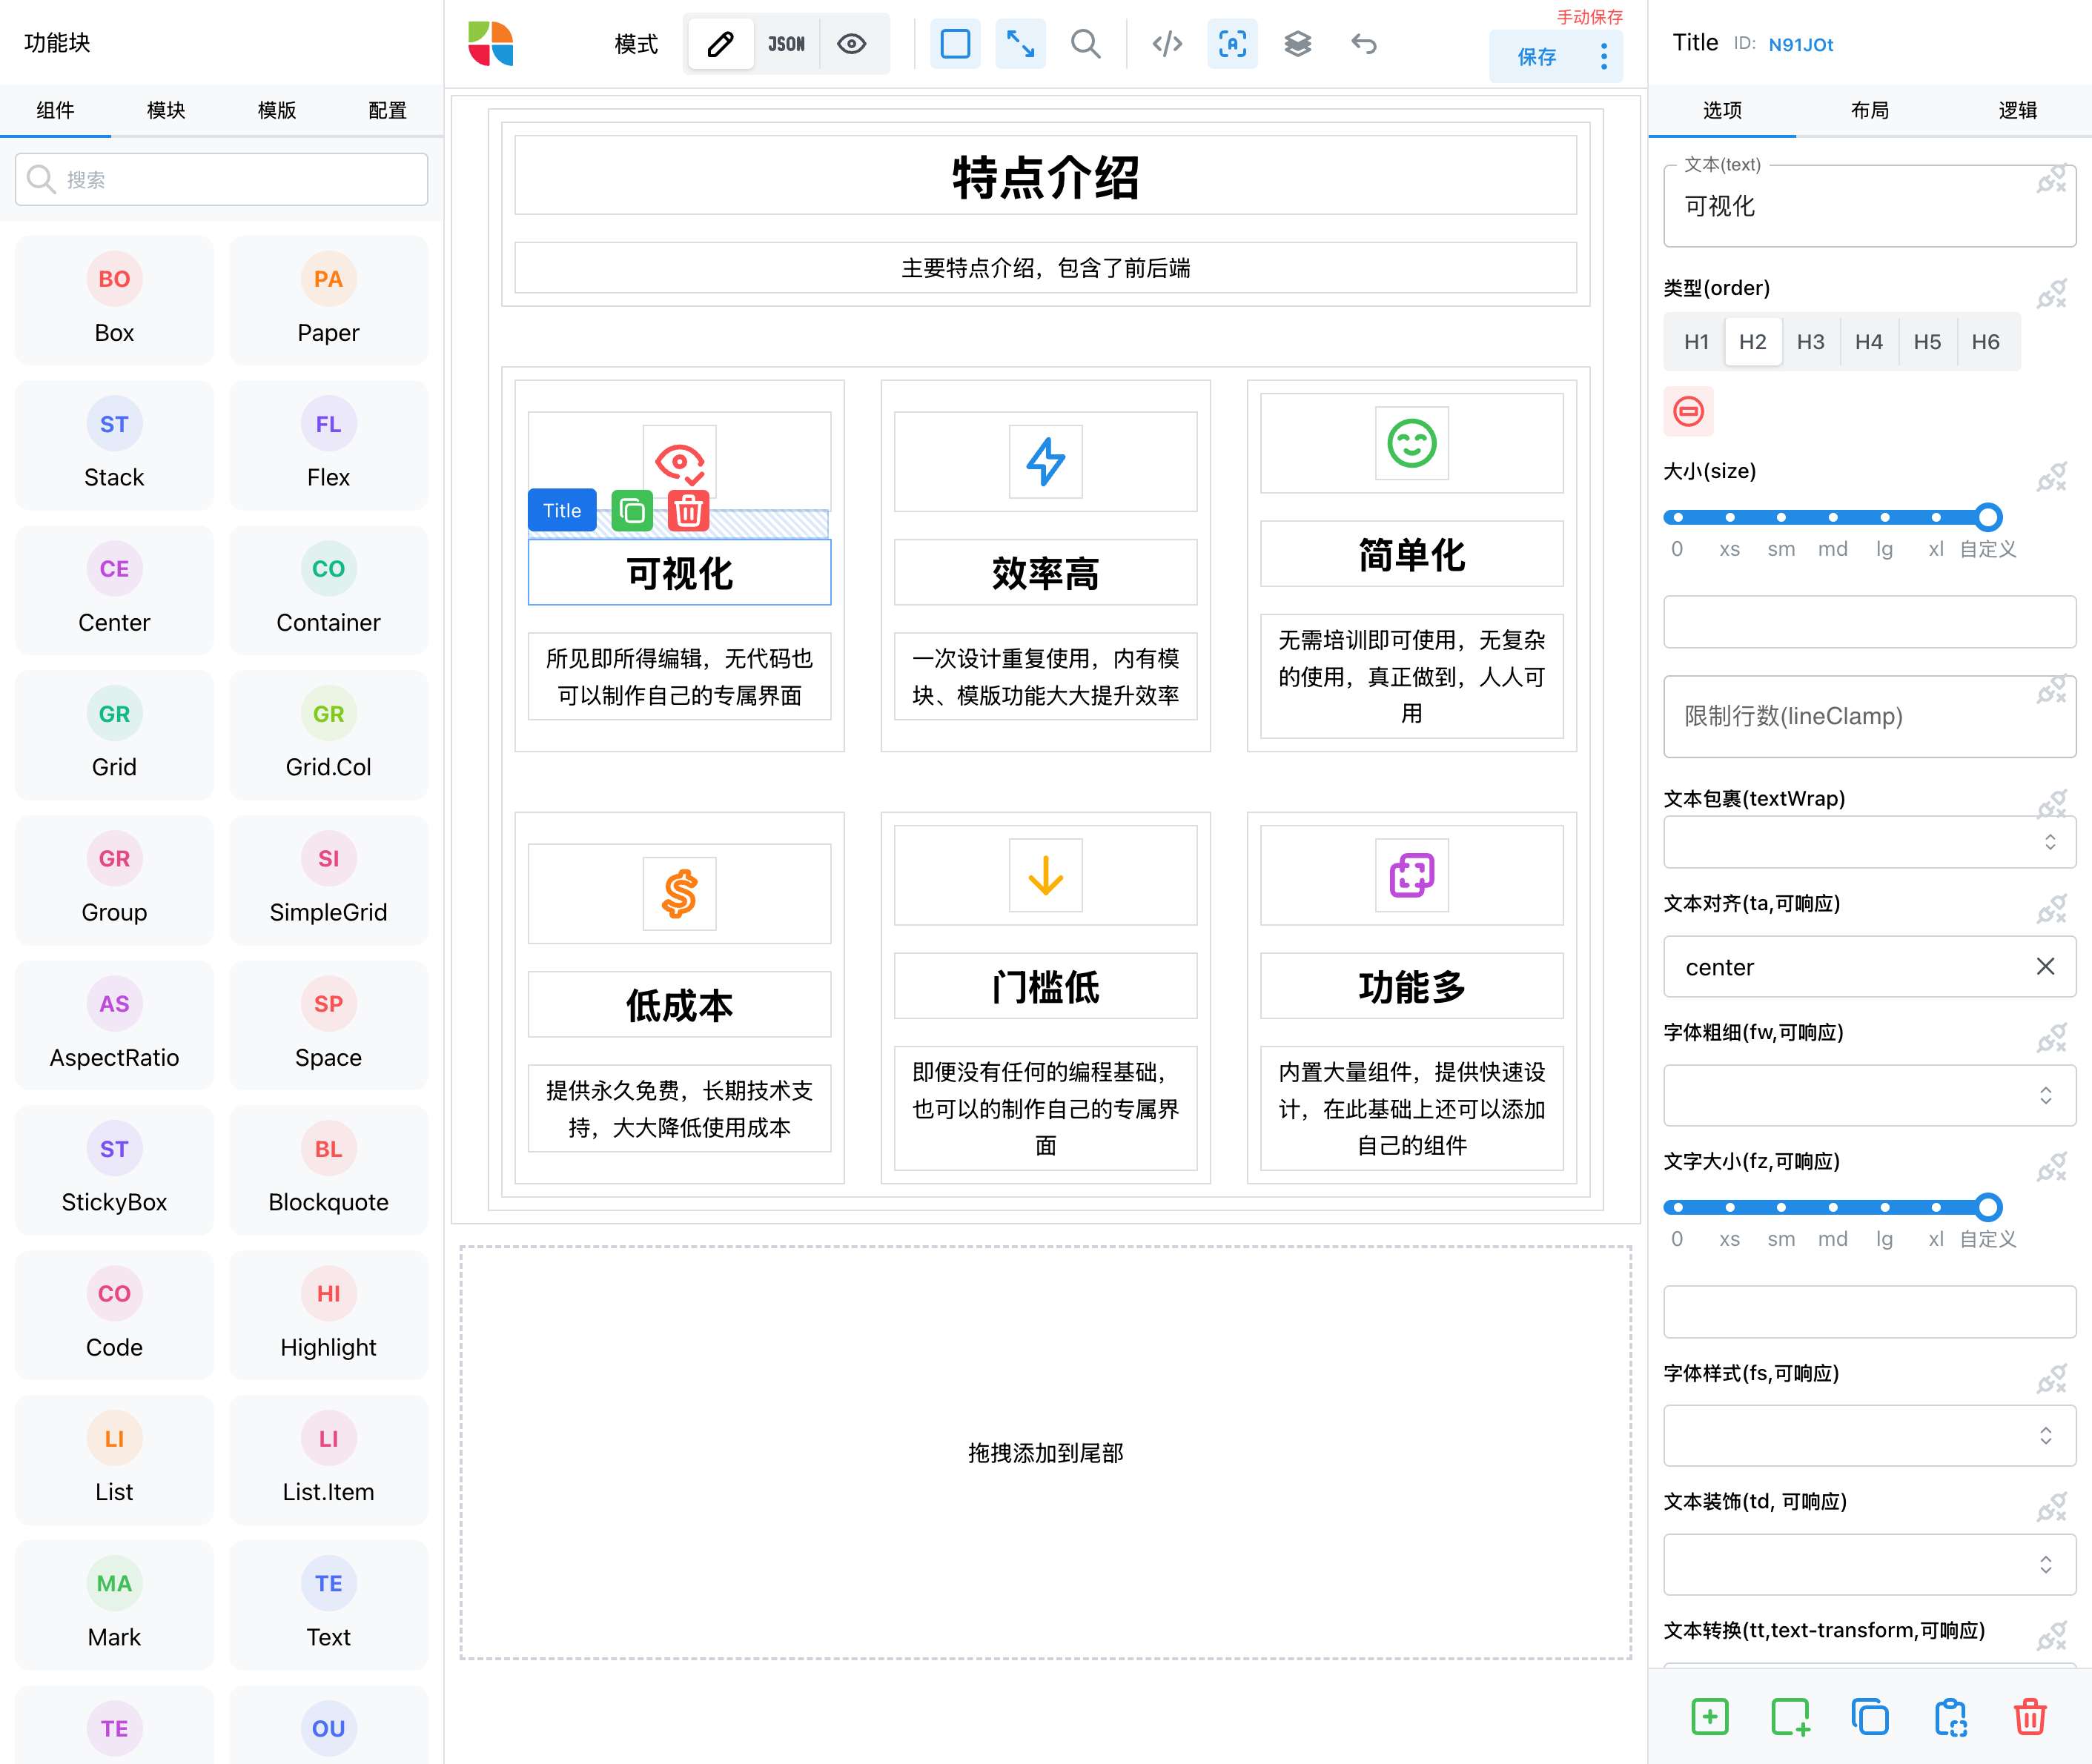Viewport: 2092px width, 1764px height.
Task: Open the 文本装饰(td) dropdown
Action: click(1869, 1564)
